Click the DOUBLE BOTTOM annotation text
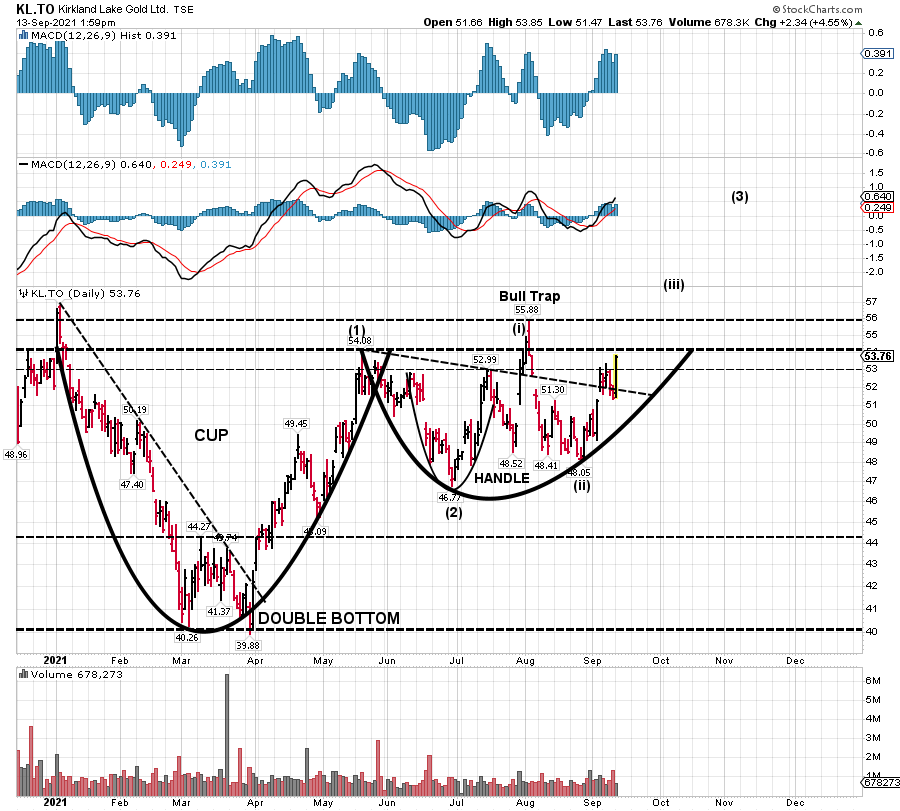 (x=329, y=619)
